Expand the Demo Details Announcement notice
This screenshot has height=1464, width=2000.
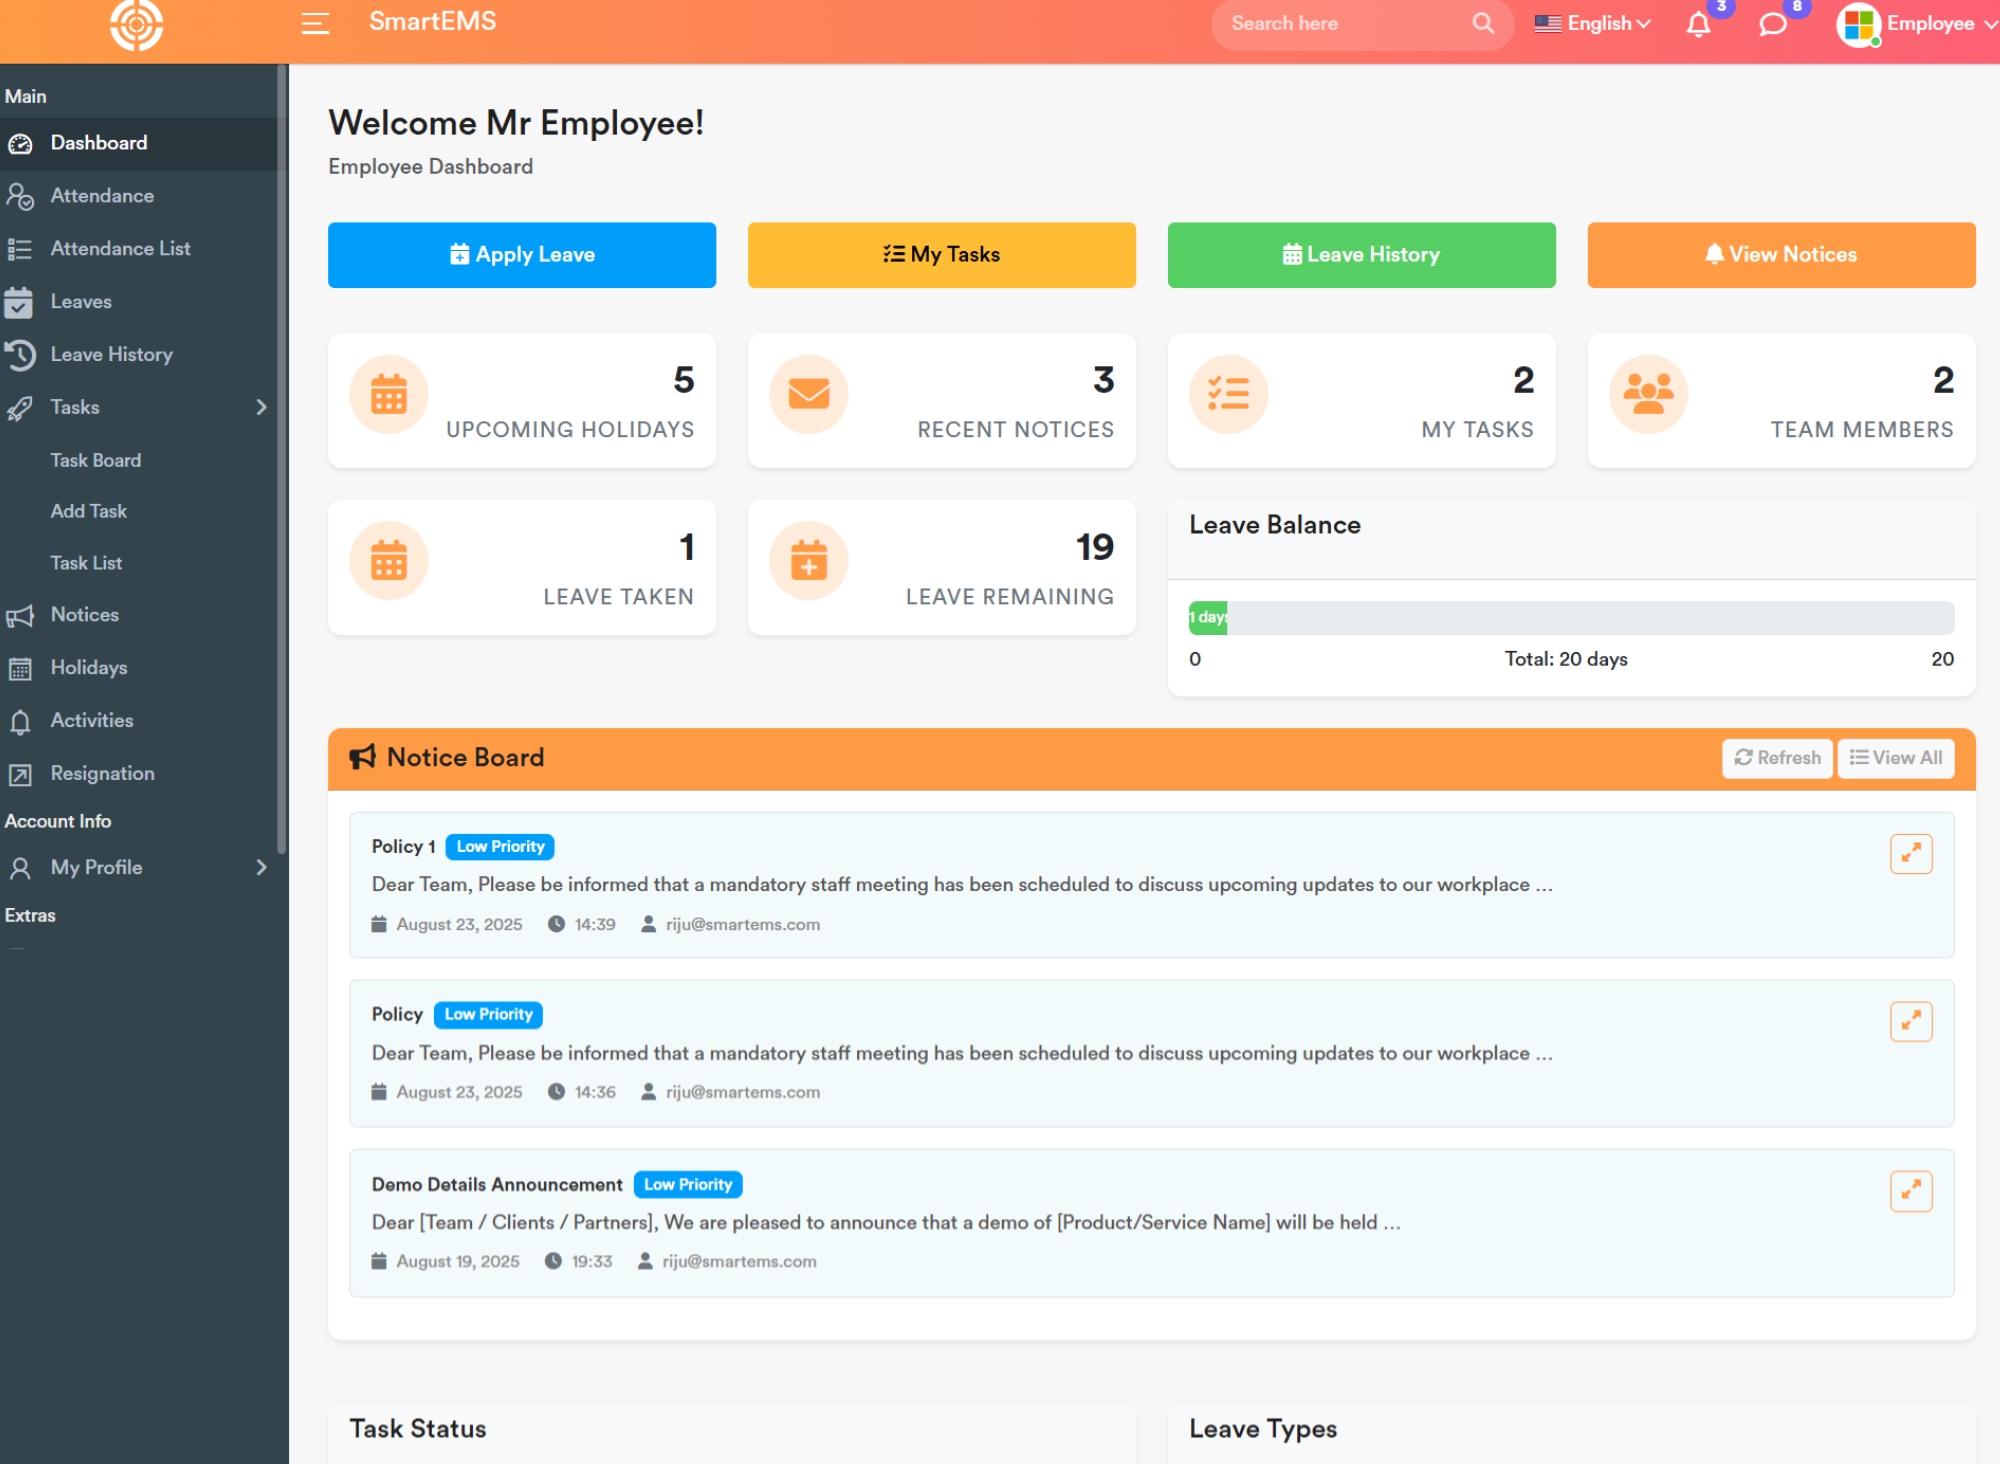pyautogui.click(x=1910, y=1190)
